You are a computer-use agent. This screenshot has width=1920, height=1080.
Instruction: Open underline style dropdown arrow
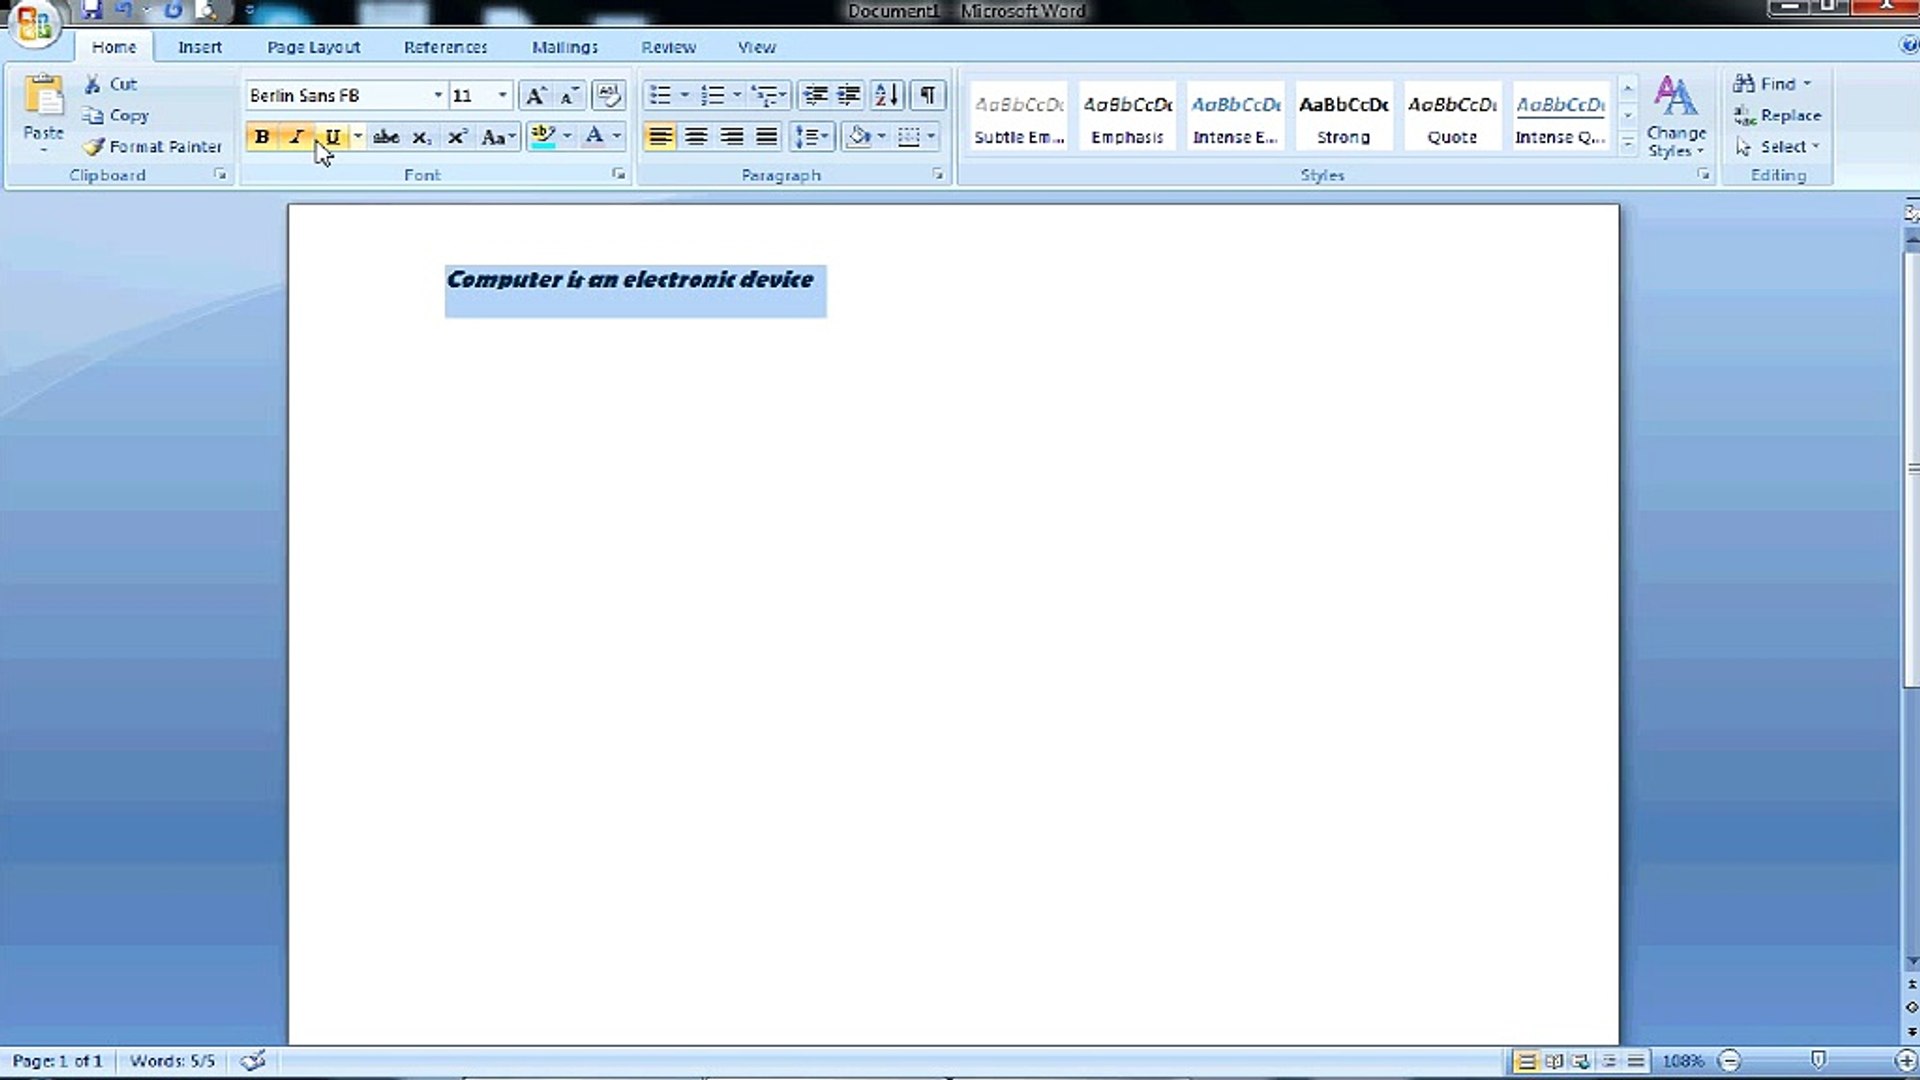[358, 137]
